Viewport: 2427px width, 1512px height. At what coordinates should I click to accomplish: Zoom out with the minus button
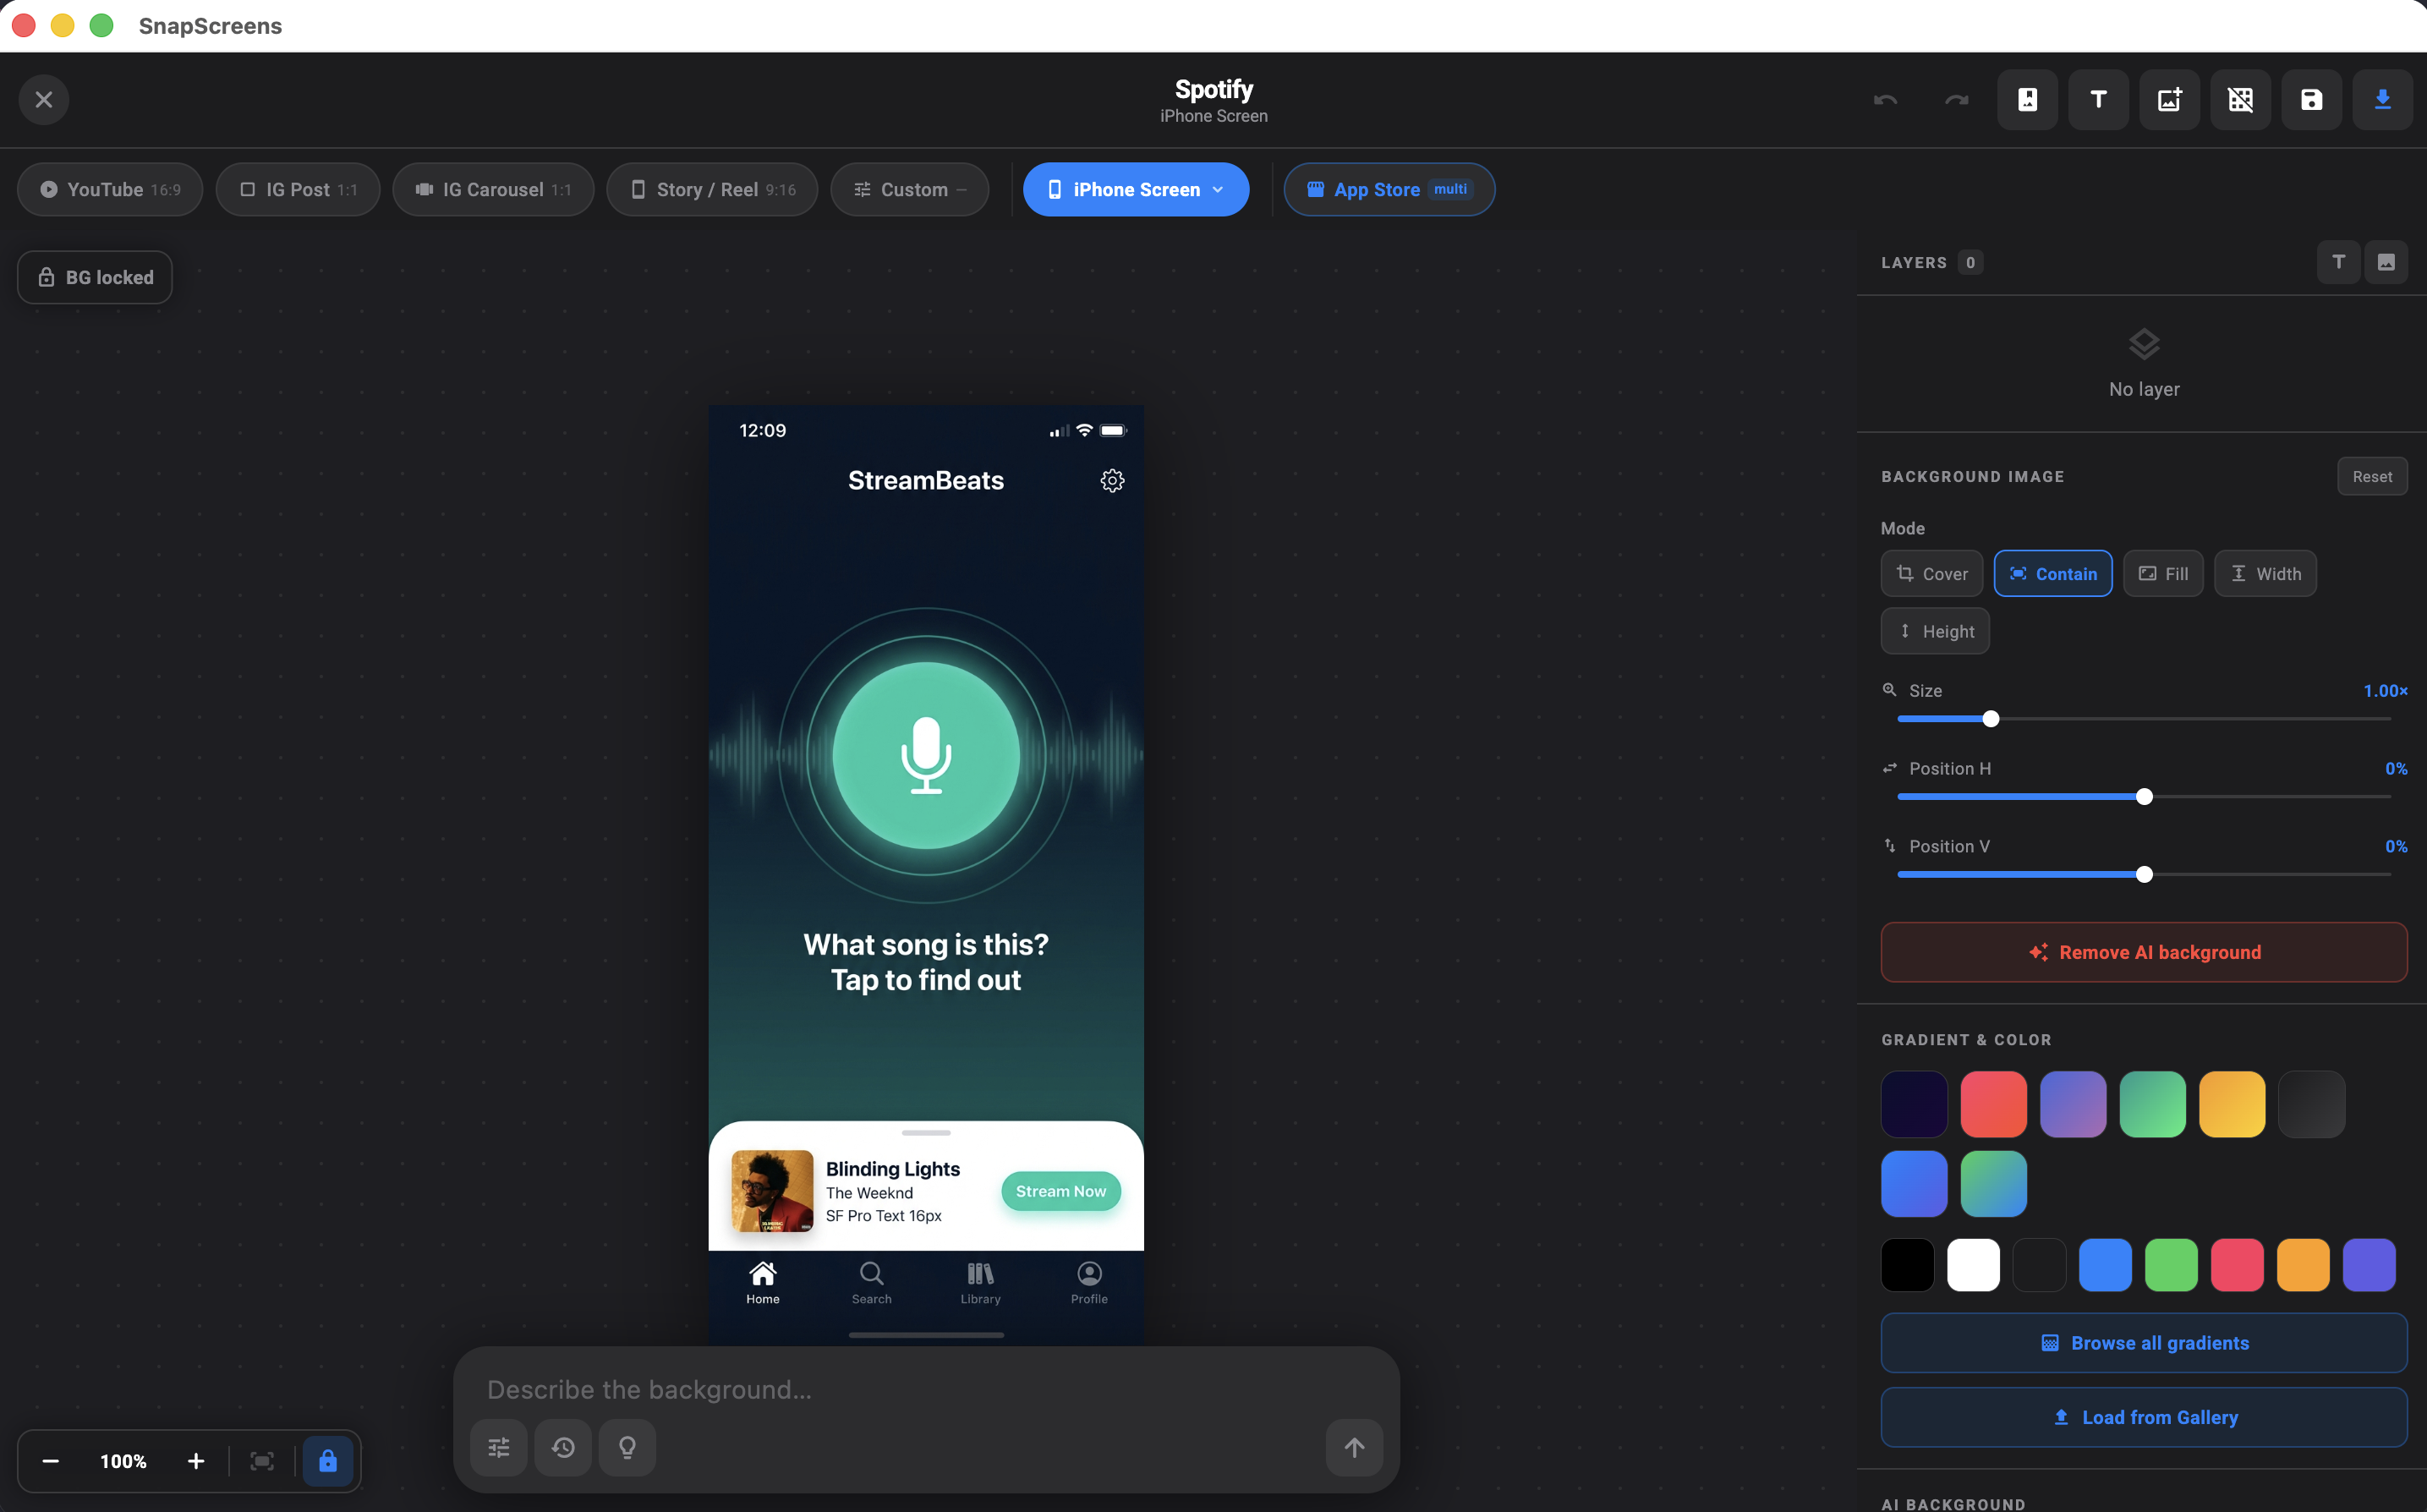tap(50, 1461)
